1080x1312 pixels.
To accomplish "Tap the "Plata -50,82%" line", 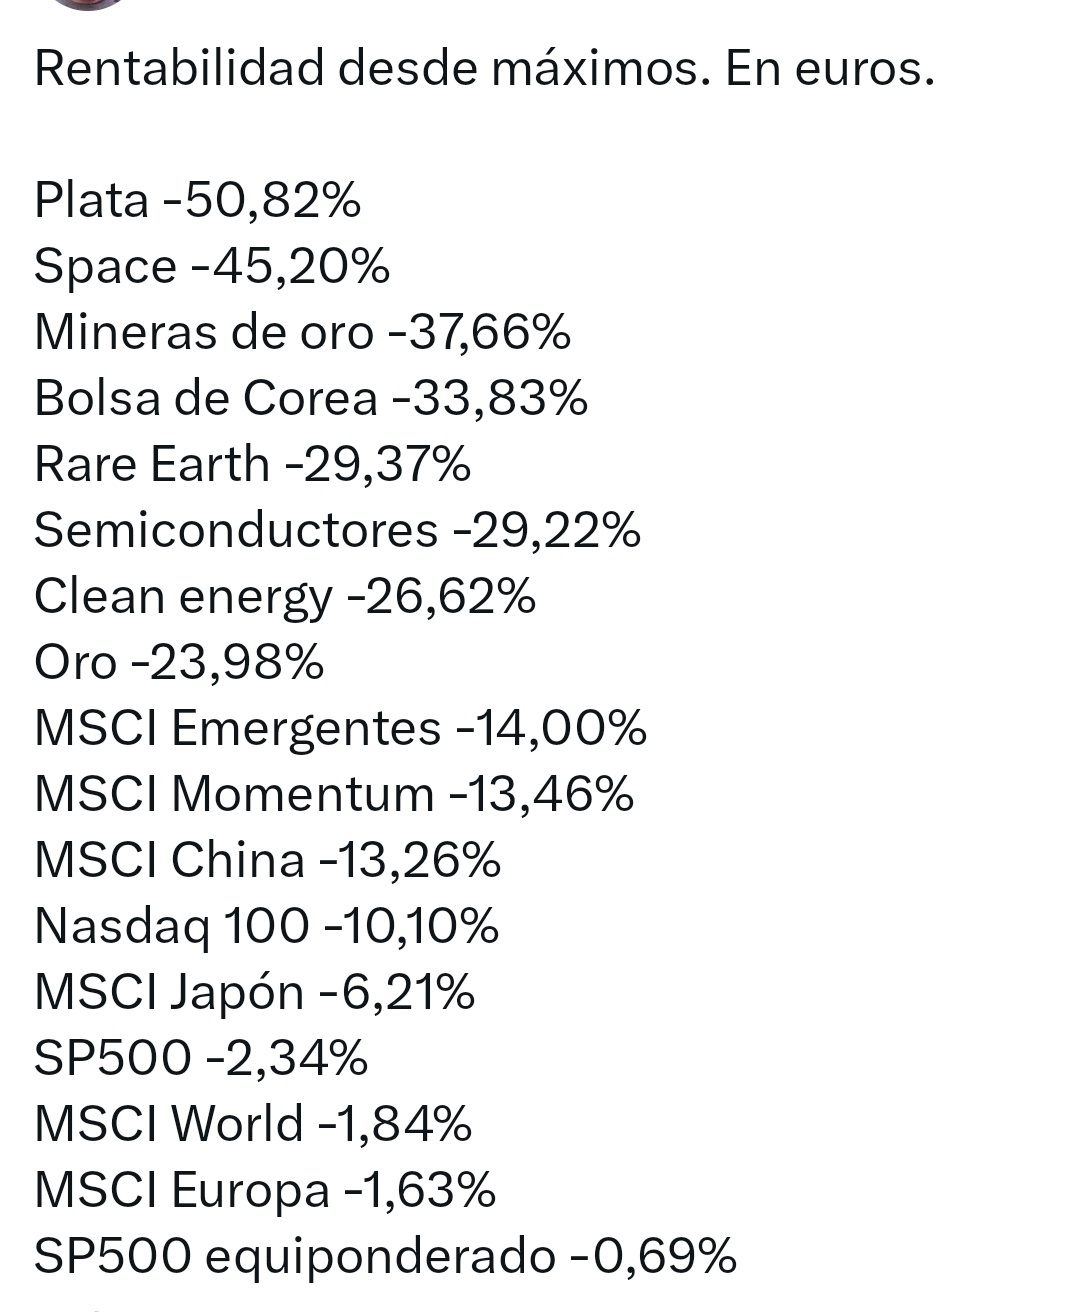I will 197,200.
